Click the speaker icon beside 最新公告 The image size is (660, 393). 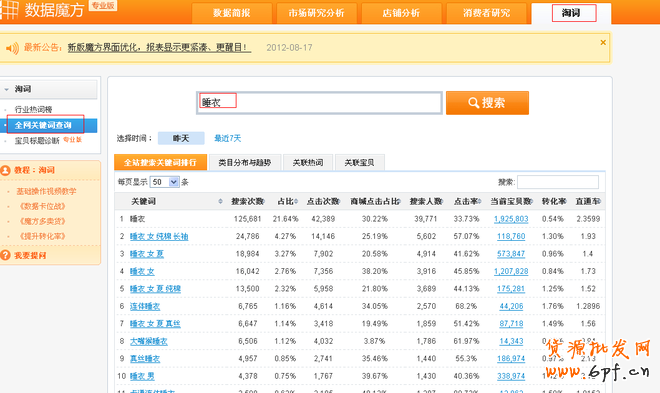click(x=12, y=48)
